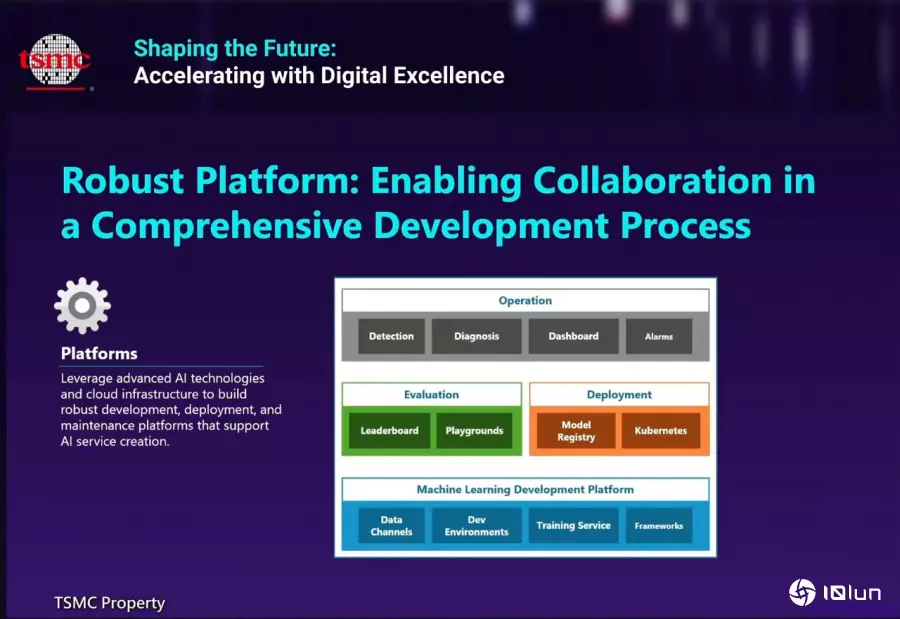This screenshot has width=900, height=619.
Task: Click the 'Robust Platform' slide title
Action: 439,203
